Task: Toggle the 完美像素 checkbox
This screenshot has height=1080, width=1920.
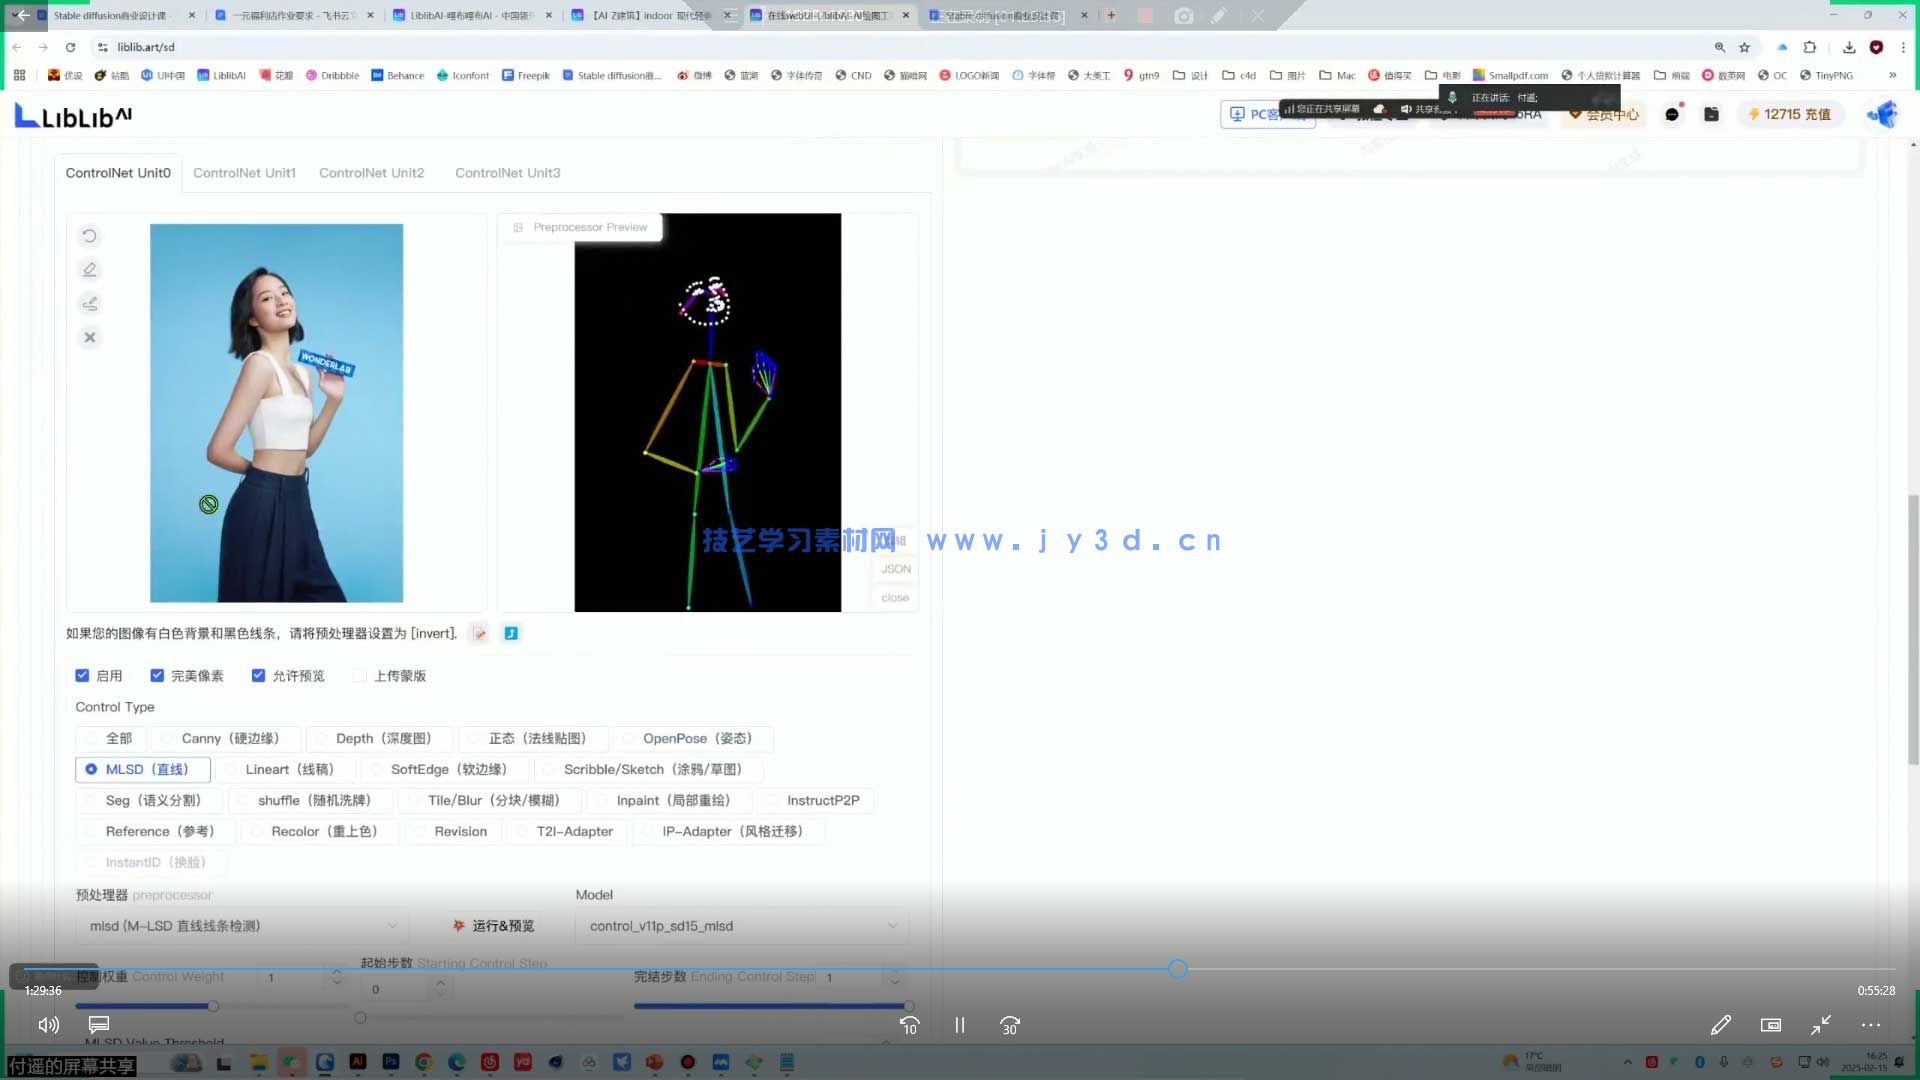Action: pyautogui.click(x=157, y=676)
